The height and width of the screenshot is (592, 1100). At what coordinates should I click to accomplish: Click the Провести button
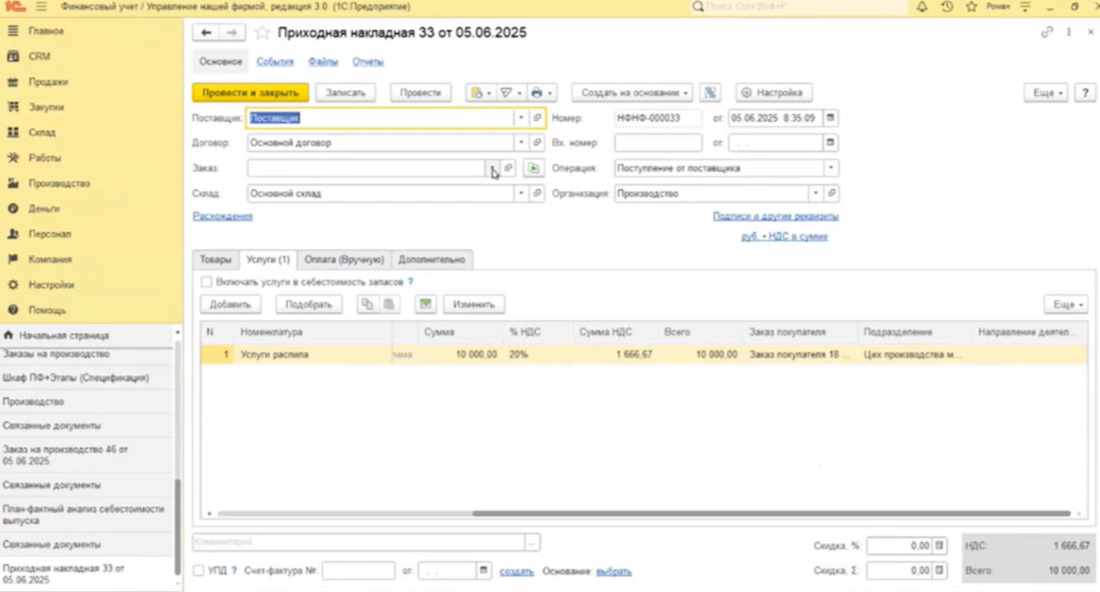(420, 93)
